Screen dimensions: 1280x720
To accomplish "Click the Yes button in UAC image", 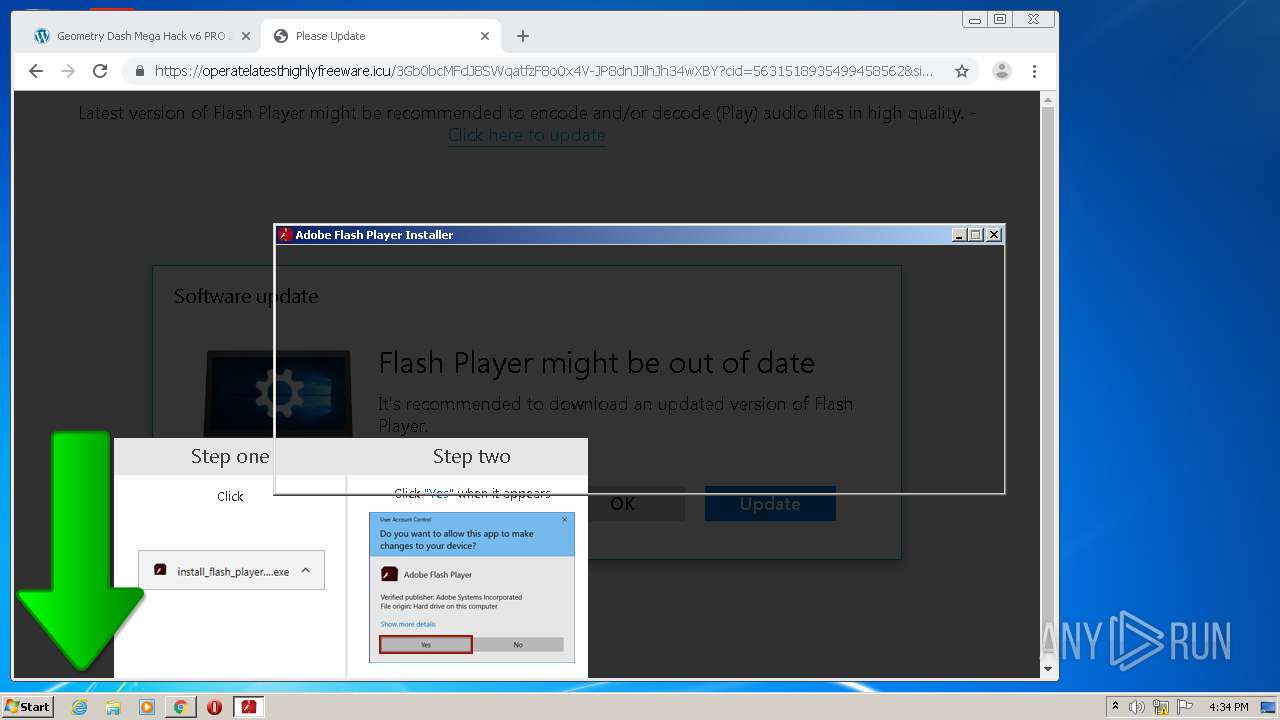I will (x=425, y=645).
